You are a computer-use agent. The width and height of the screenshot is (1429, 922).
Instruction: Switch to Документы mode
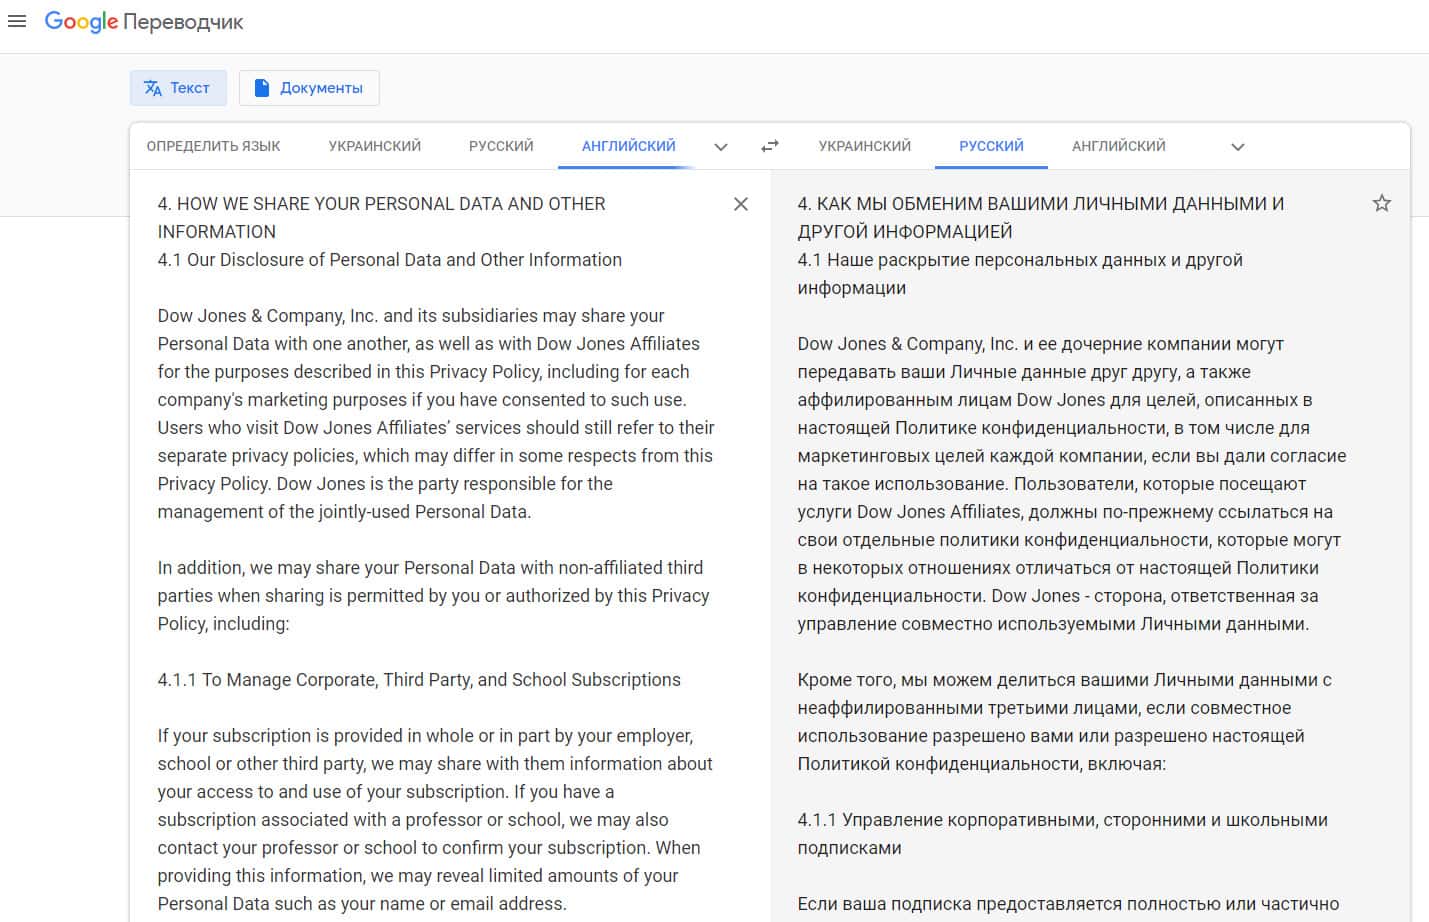[309, 88]
